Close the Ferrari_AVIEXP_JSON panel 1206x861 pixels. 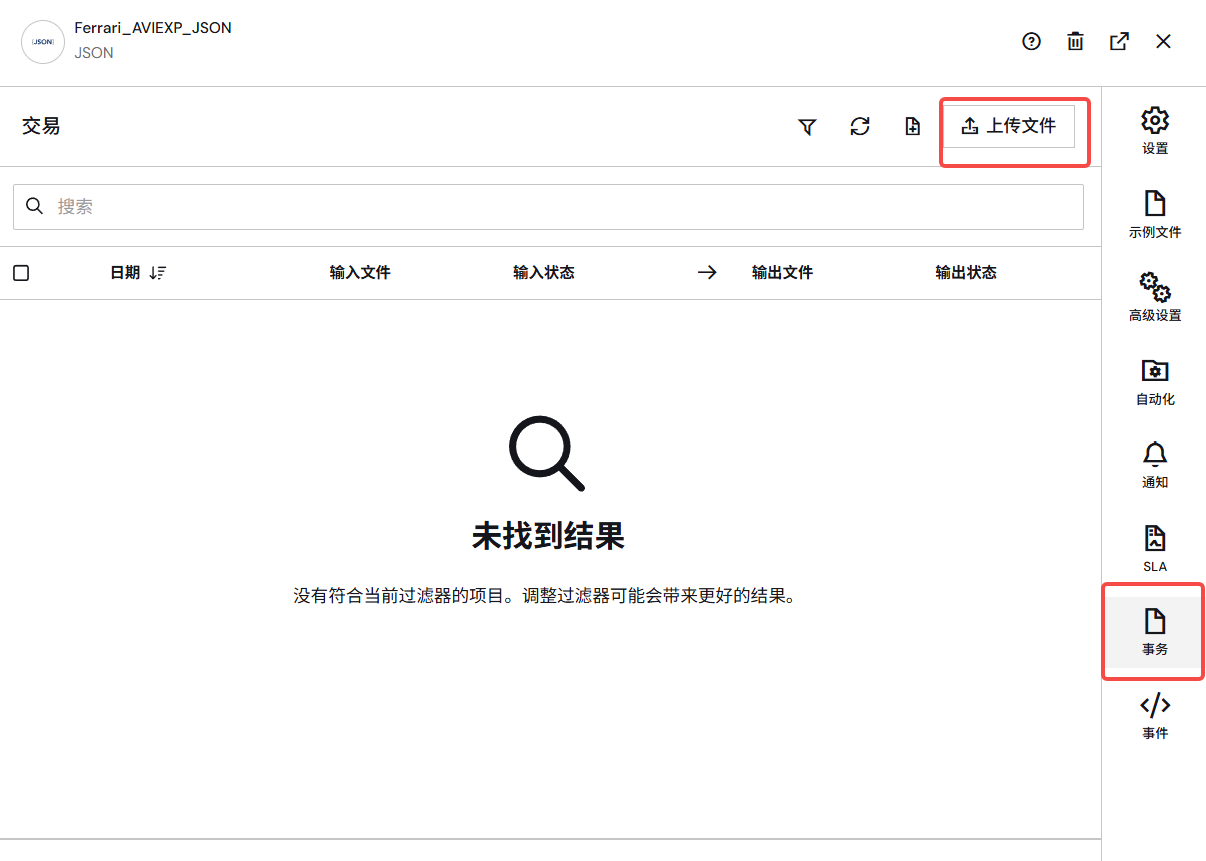click(x=1163, y=41)
